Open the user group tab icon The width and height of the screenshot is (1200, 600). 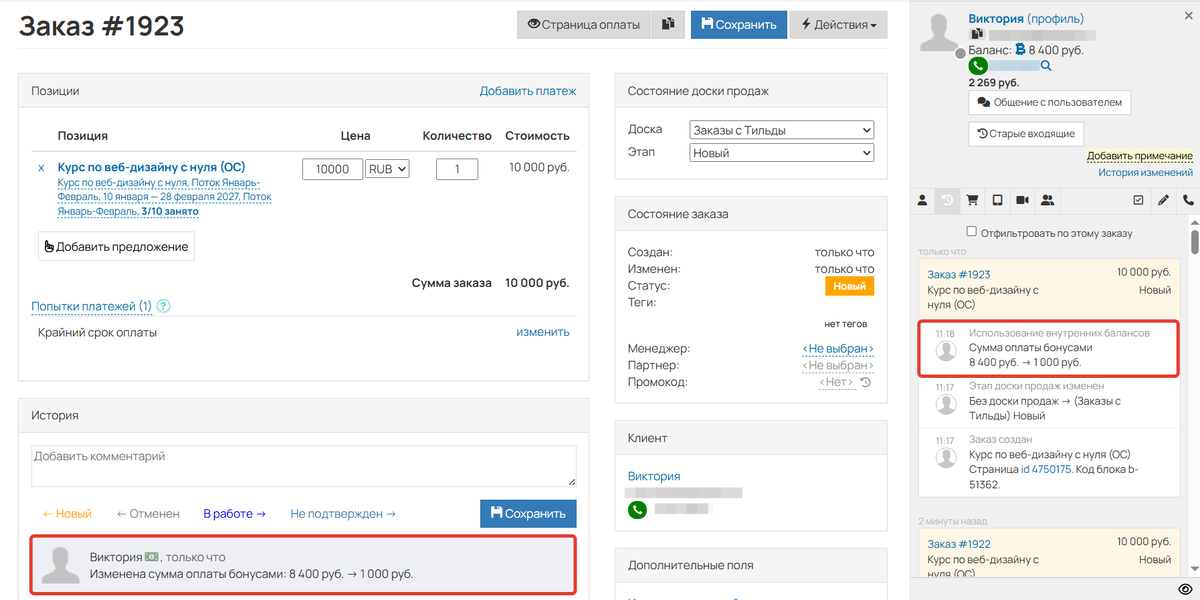coord(1047,200)
